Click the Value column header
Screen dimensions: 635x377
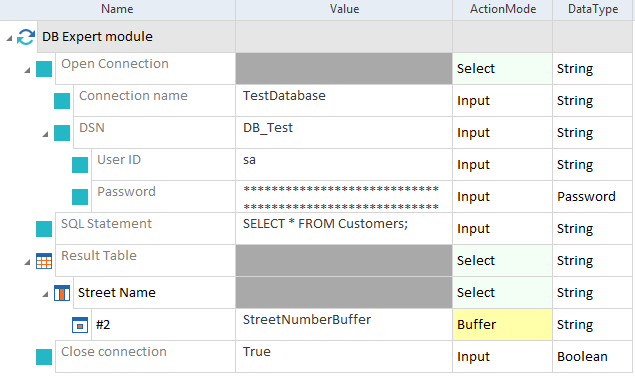coord(344,10)
